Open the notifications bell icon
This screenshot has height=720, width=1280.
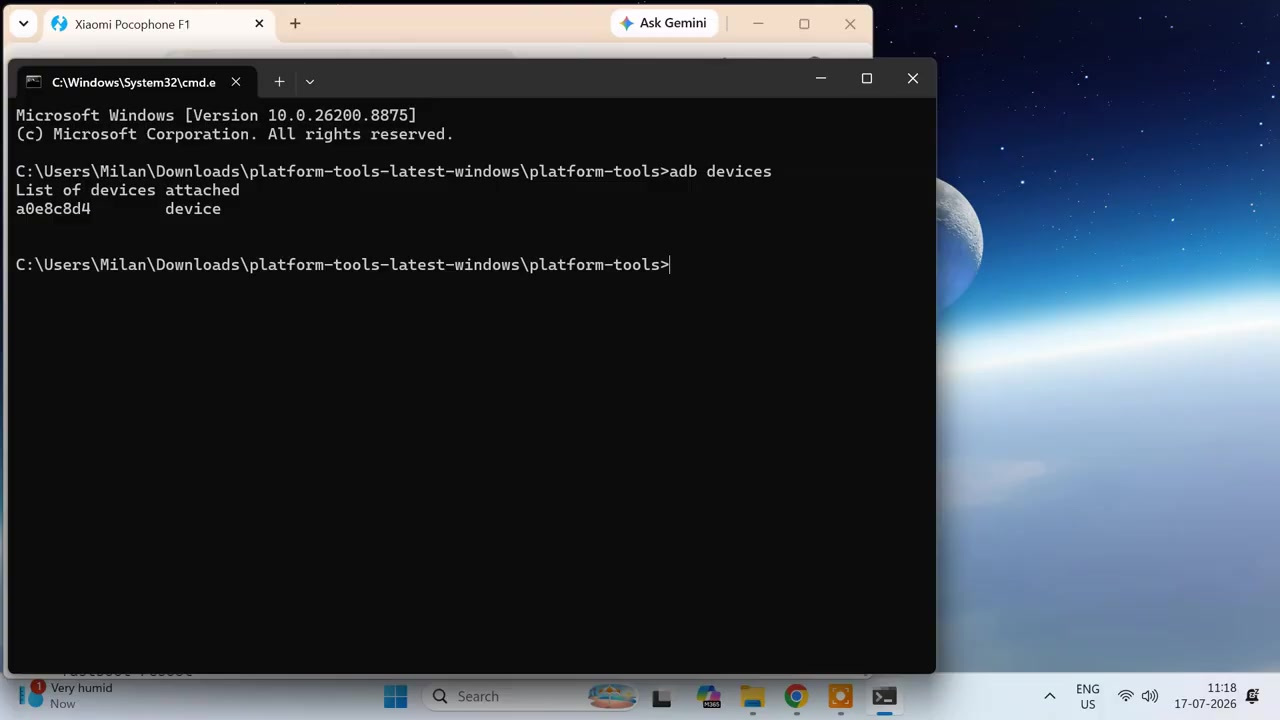[1252, 696]
